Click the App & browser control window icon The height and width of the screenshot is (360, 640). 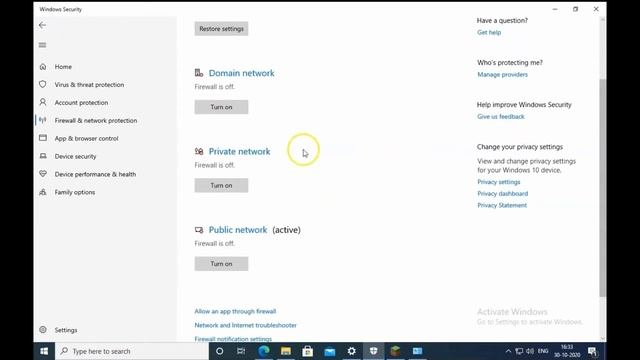click(43, 138)
